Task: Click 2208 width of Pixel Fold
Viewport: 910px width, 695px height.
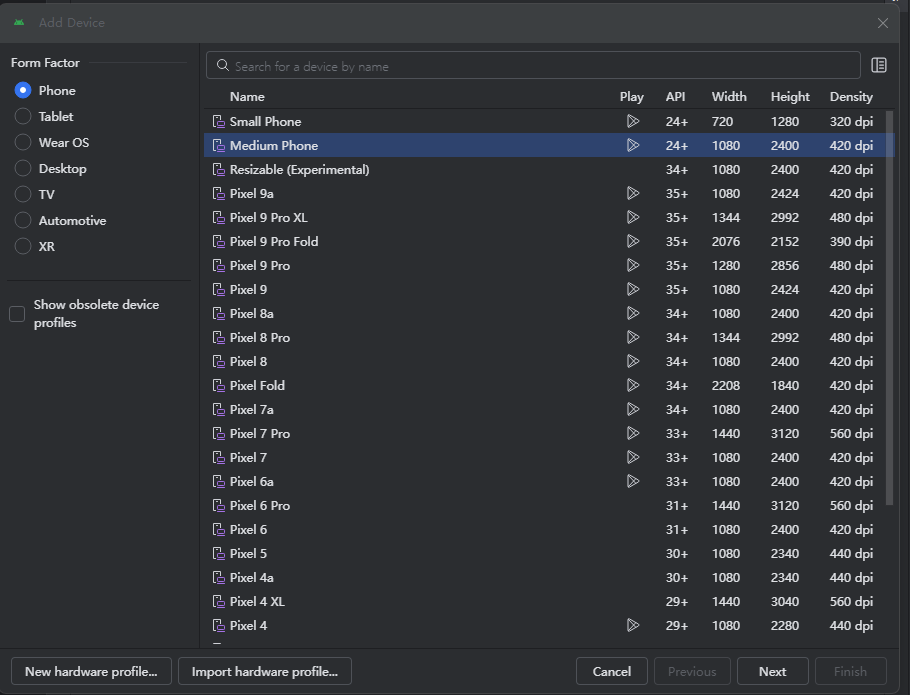Action: [x=725, y=385]
